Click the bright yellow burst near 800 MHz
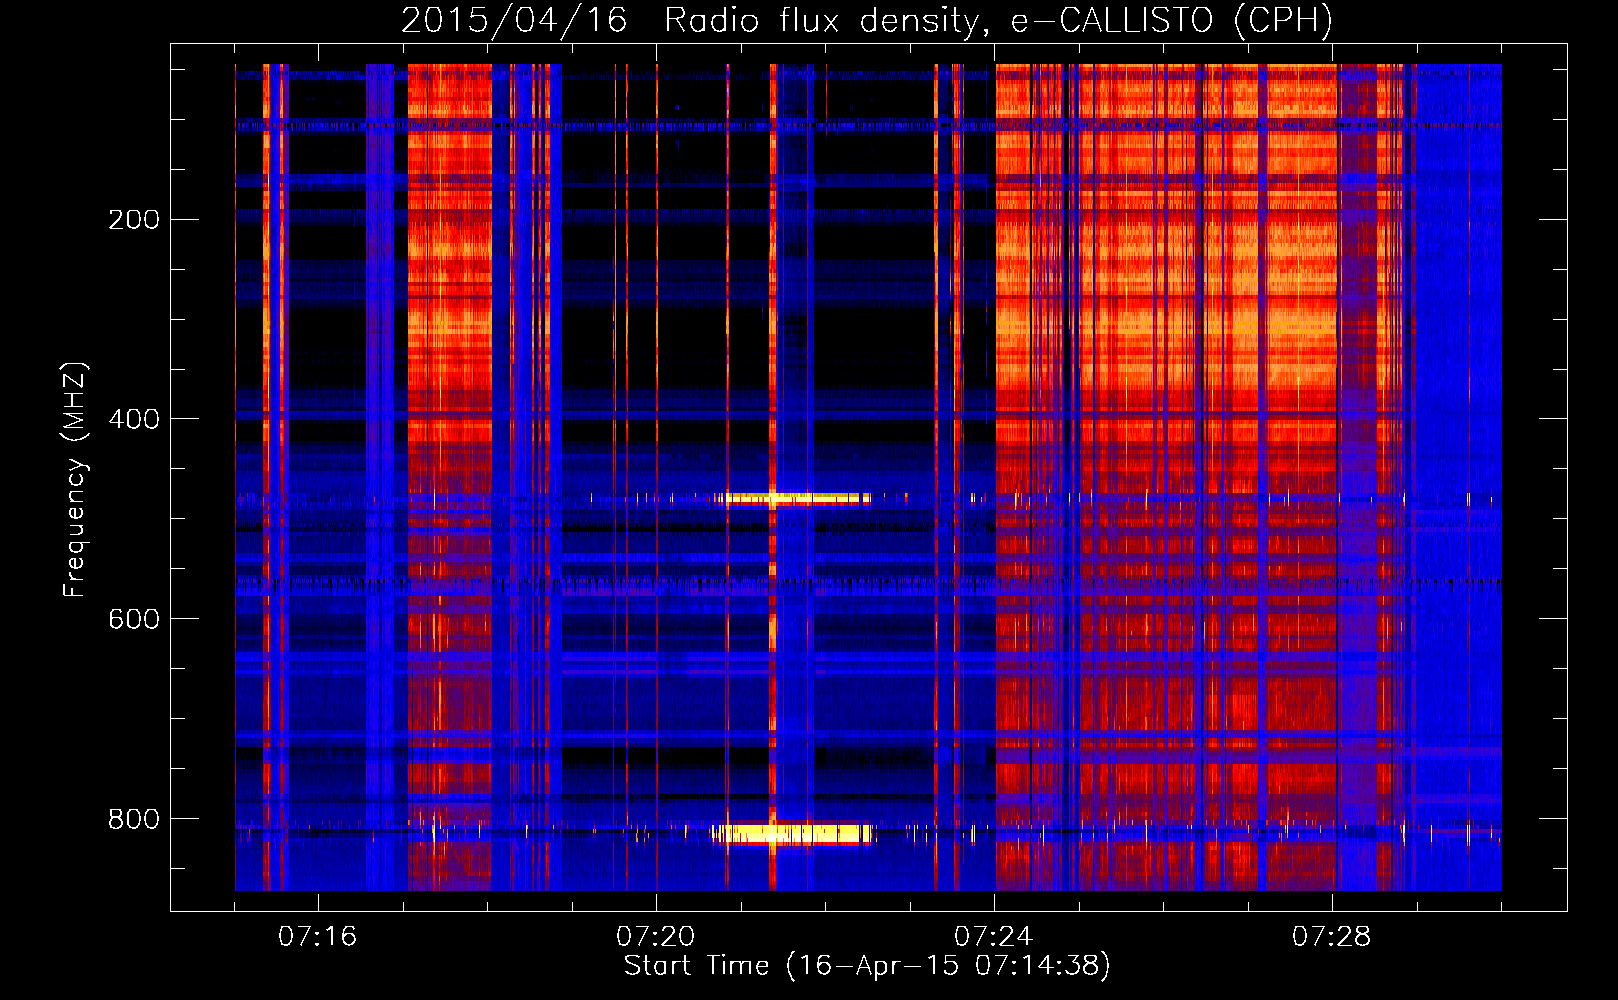1618x1000 pixels. (794, 833)
